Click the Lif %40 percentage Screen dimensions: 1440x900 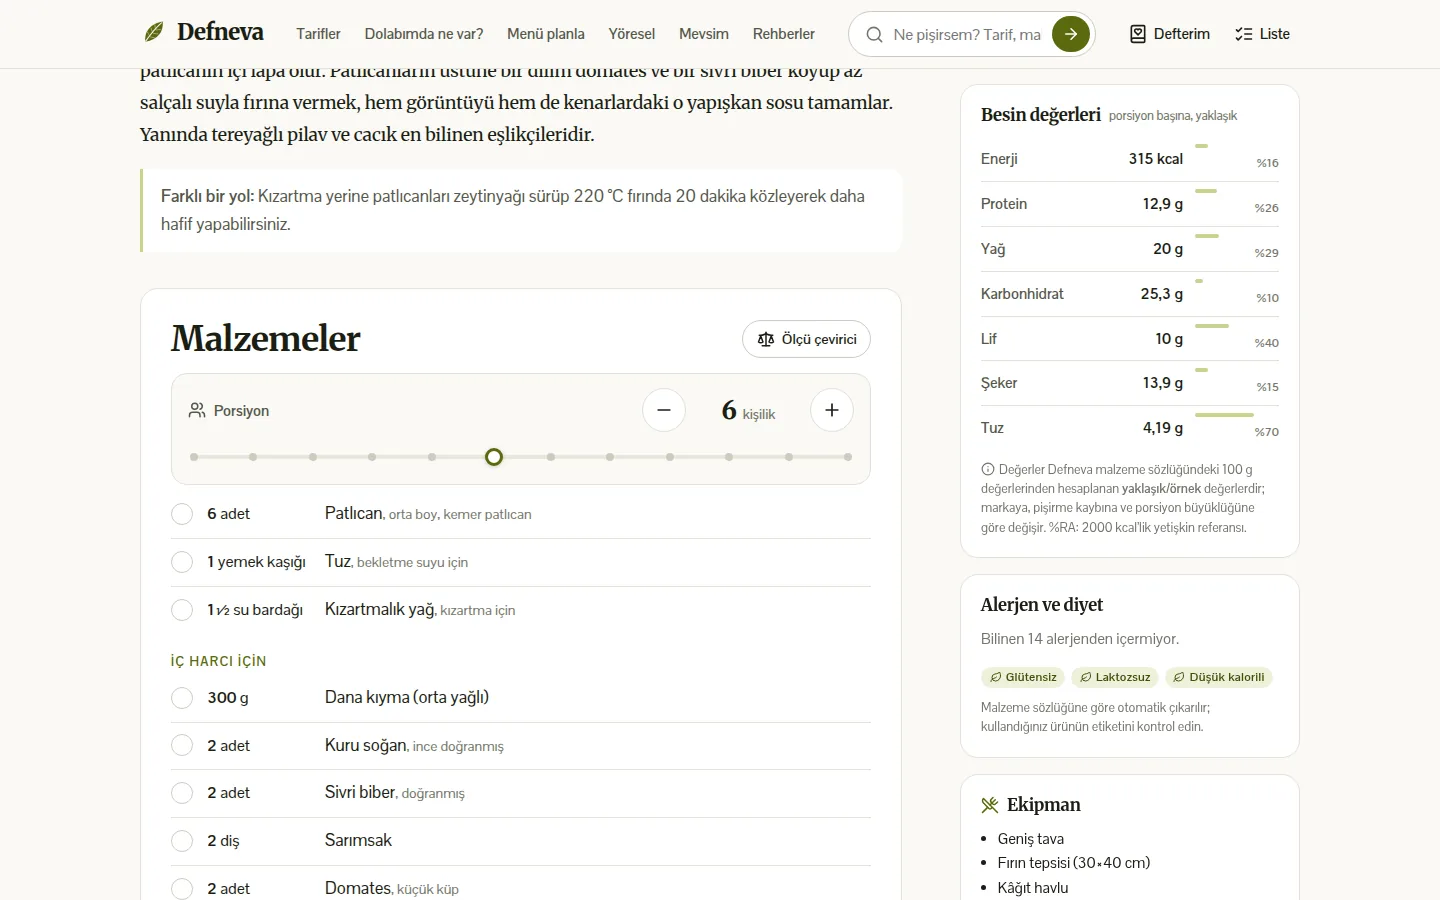[x=1267, y=343]
